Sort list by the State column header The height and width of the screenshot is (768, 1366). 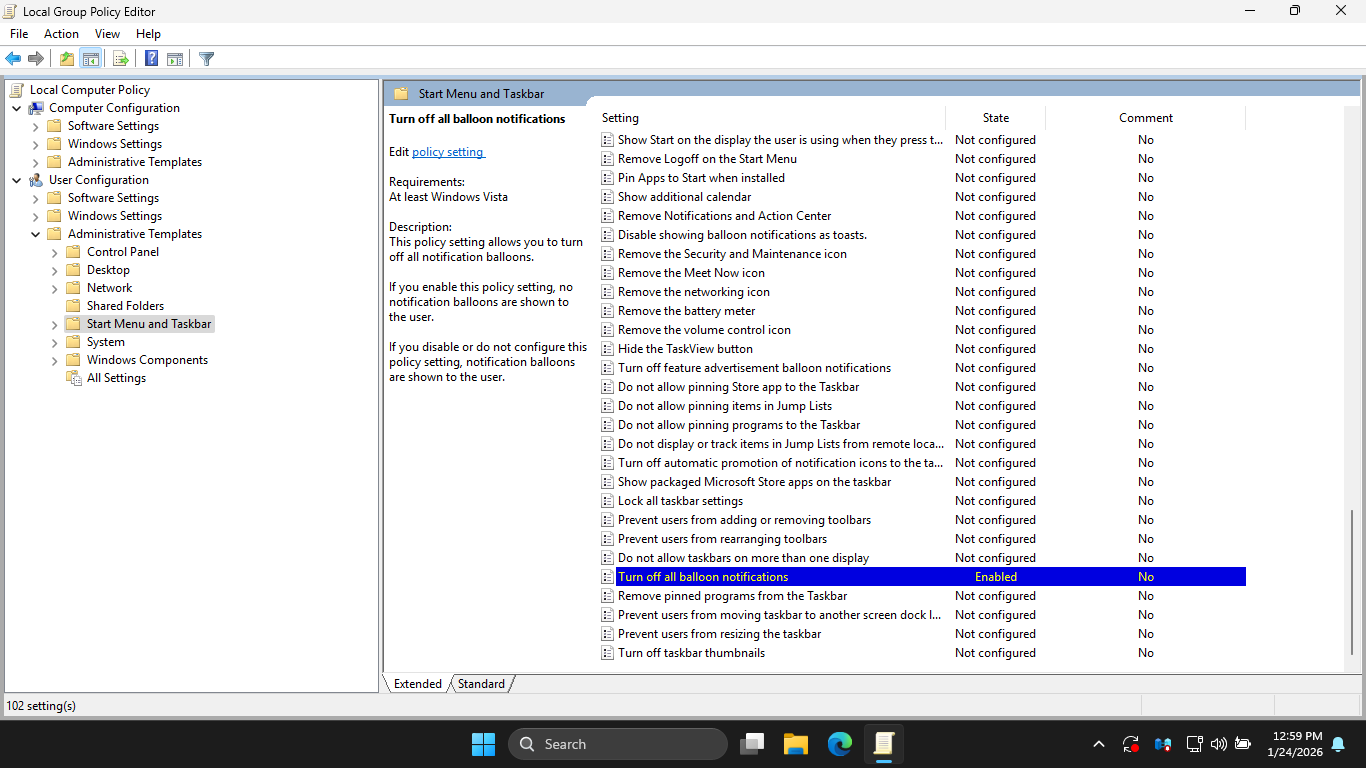995,118
